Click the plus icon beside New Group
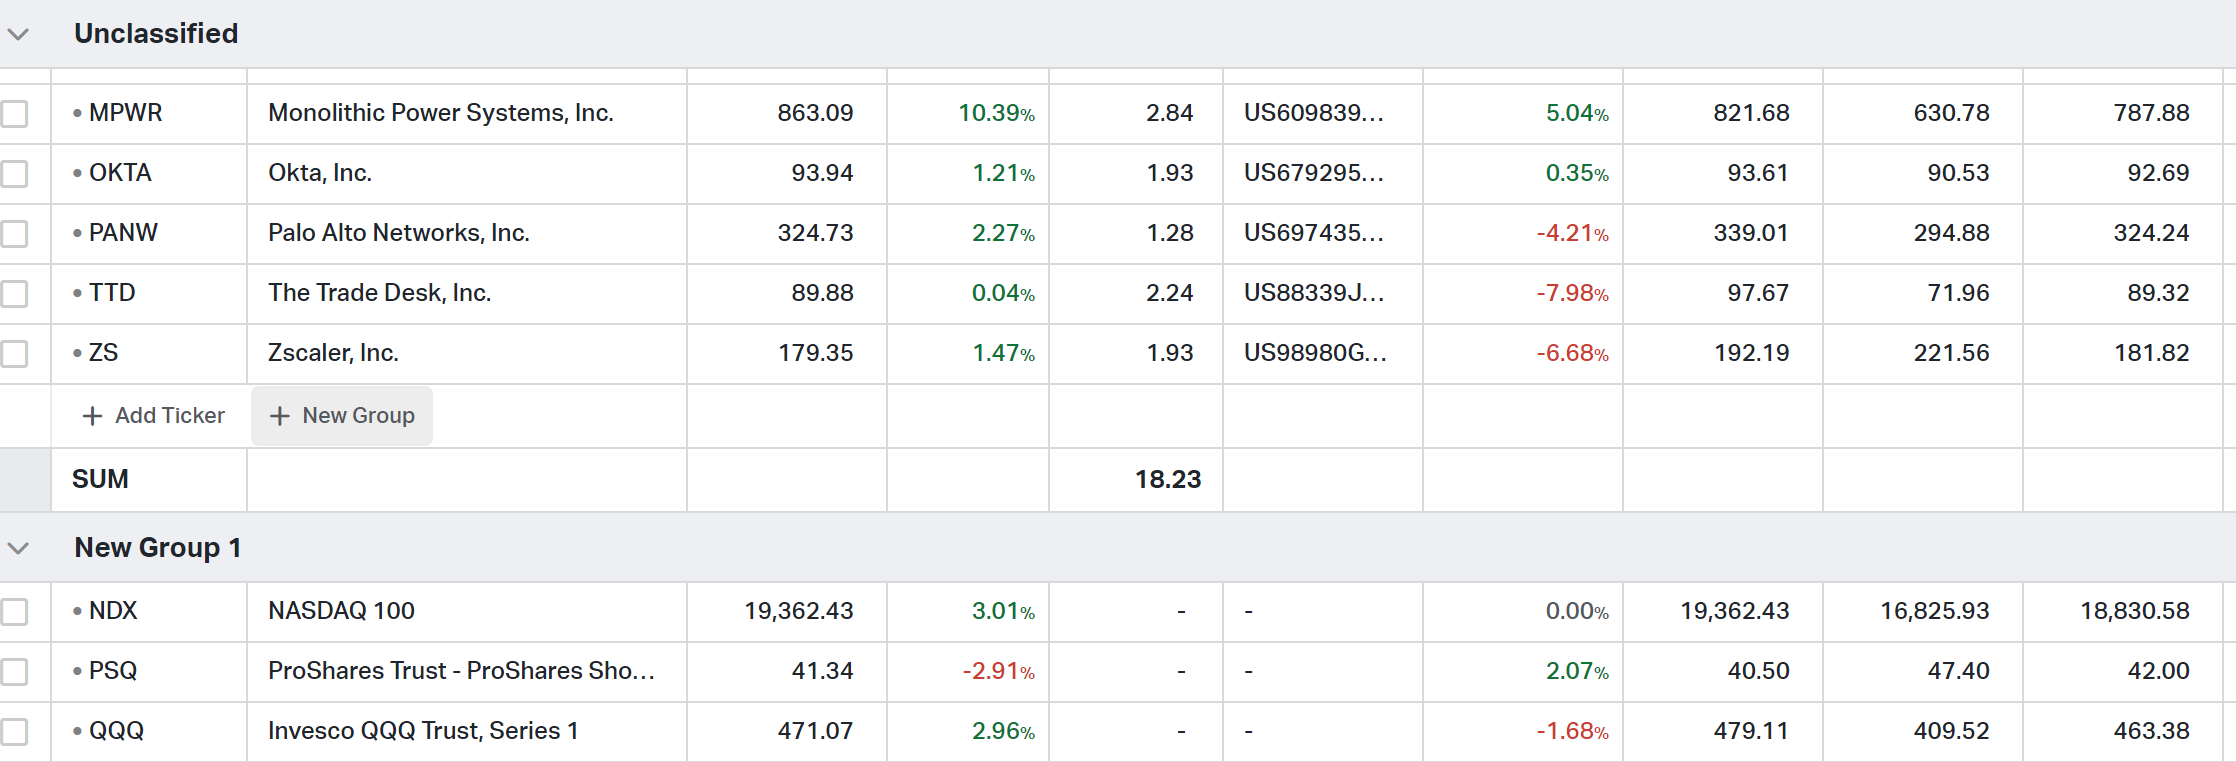The width and height of the screenshot is (2236, 762). coord(280,416)
